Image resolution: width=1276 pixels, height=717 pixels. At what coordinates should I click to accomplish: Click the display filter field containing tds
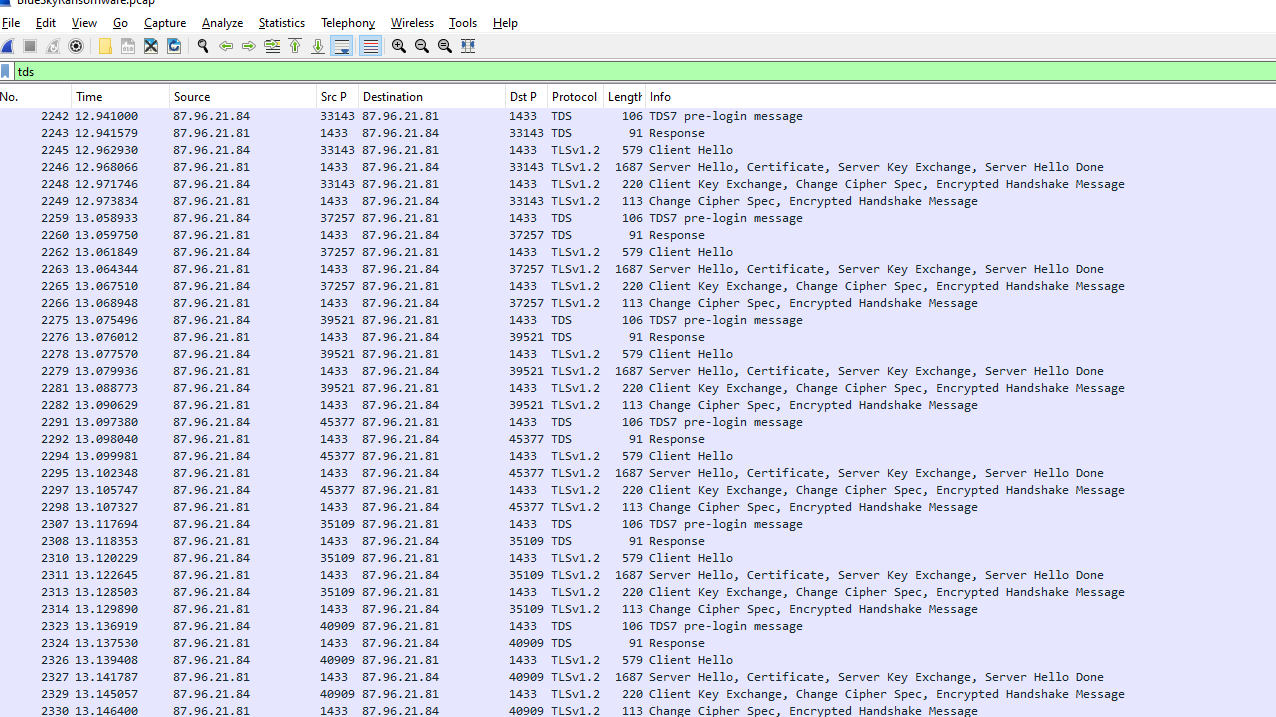640,72
